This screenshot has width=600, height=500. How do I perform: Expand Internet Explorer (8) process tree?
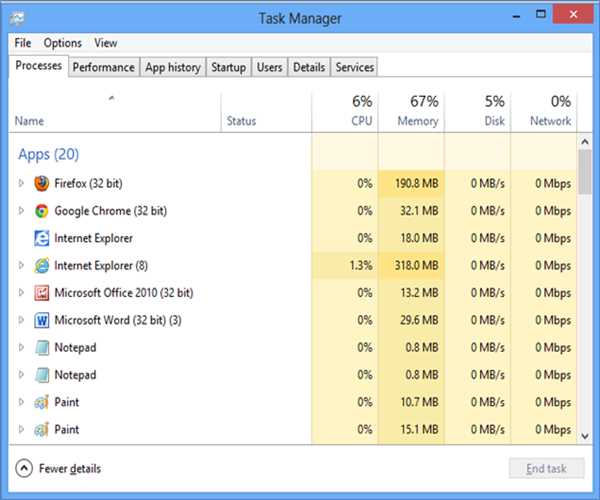click(22, 266)
